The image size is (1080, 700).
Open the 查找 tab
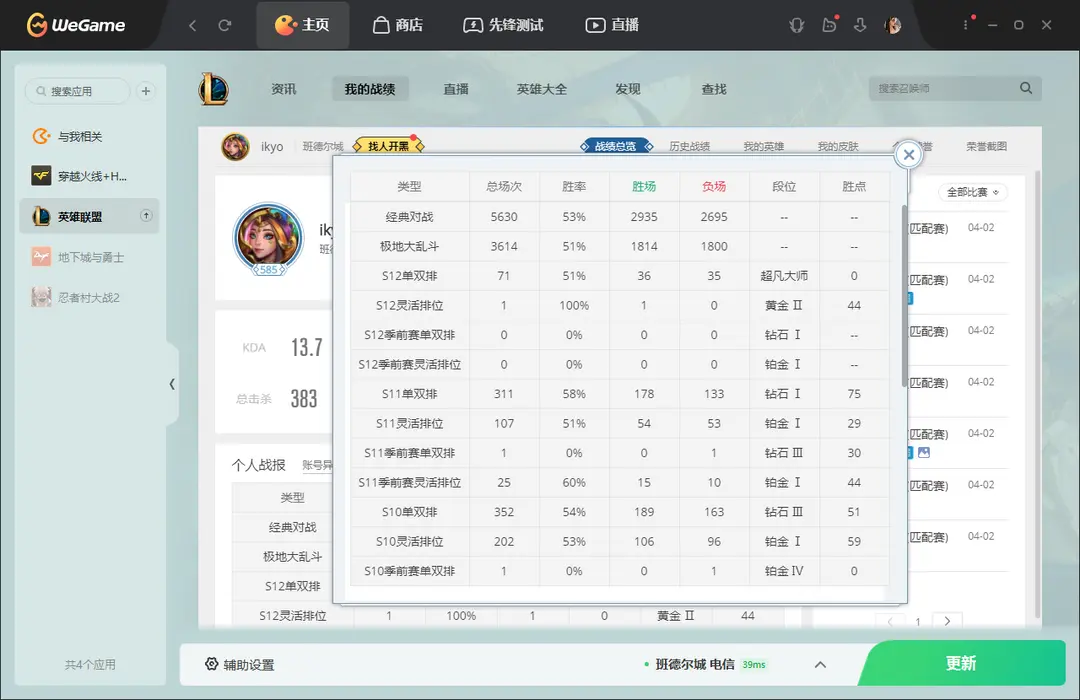click(714, 89)
